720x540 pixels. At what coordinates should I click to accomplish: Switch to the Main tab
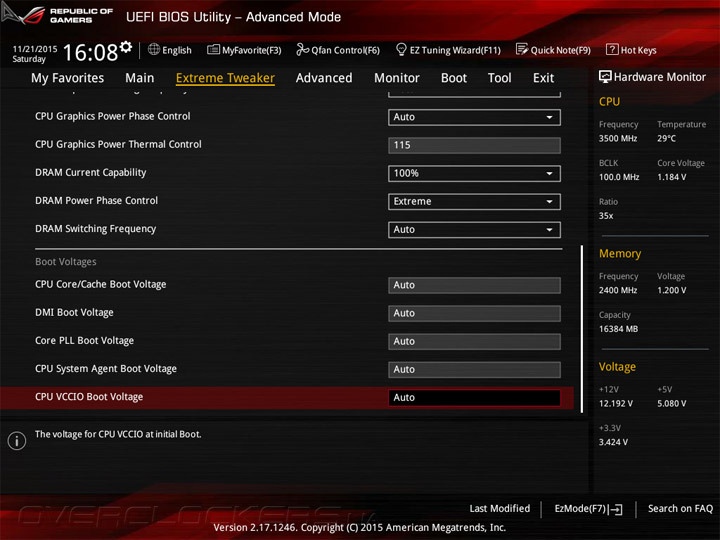click(140, 78)
